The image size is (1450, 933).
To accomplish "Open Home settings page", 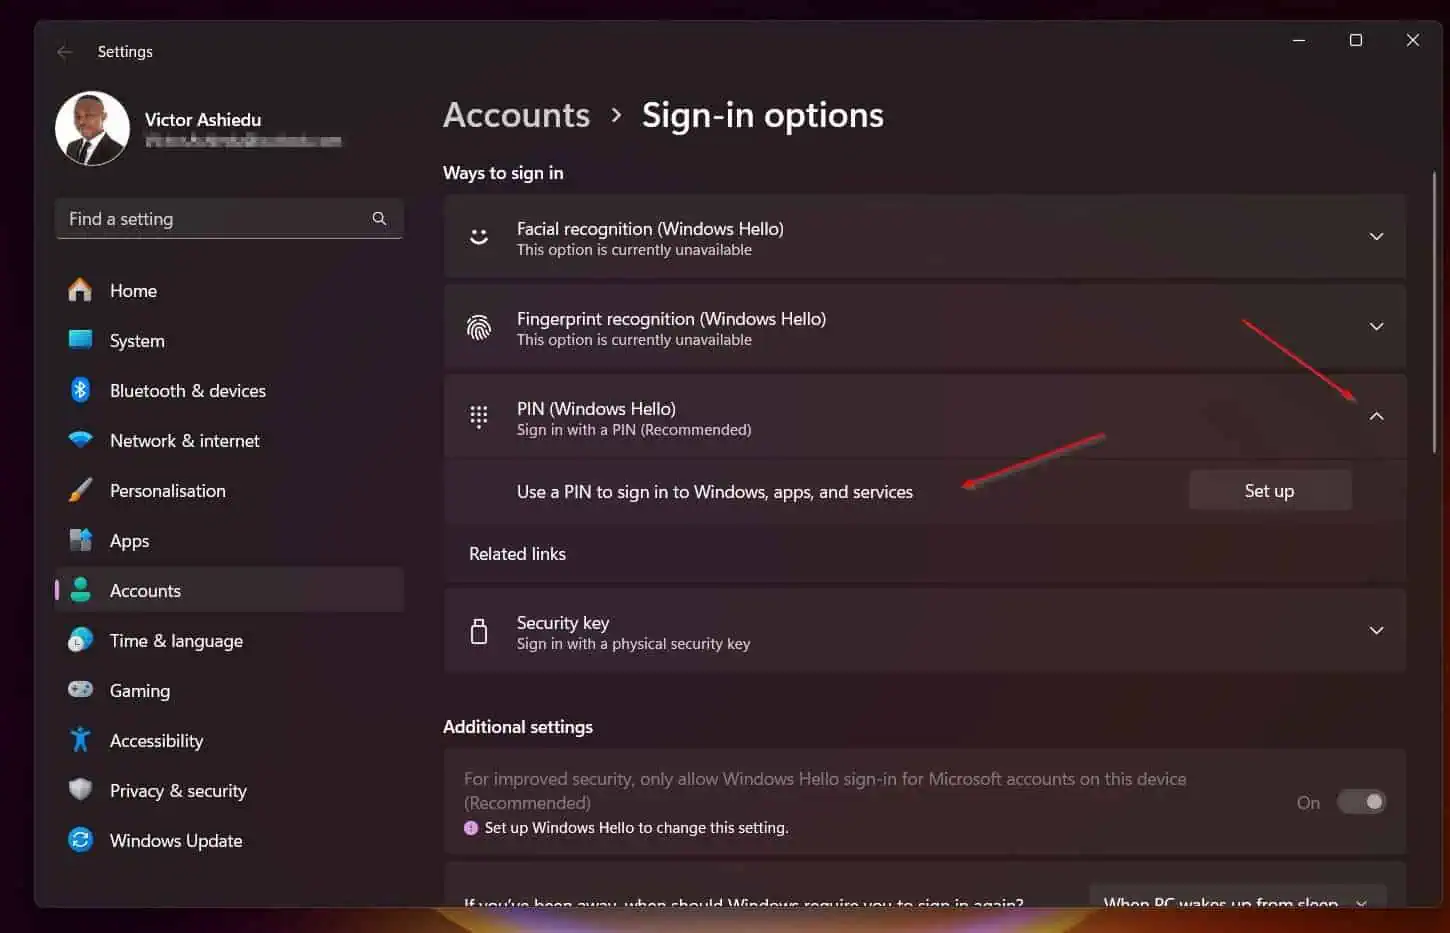I will (x=229, y=290).
